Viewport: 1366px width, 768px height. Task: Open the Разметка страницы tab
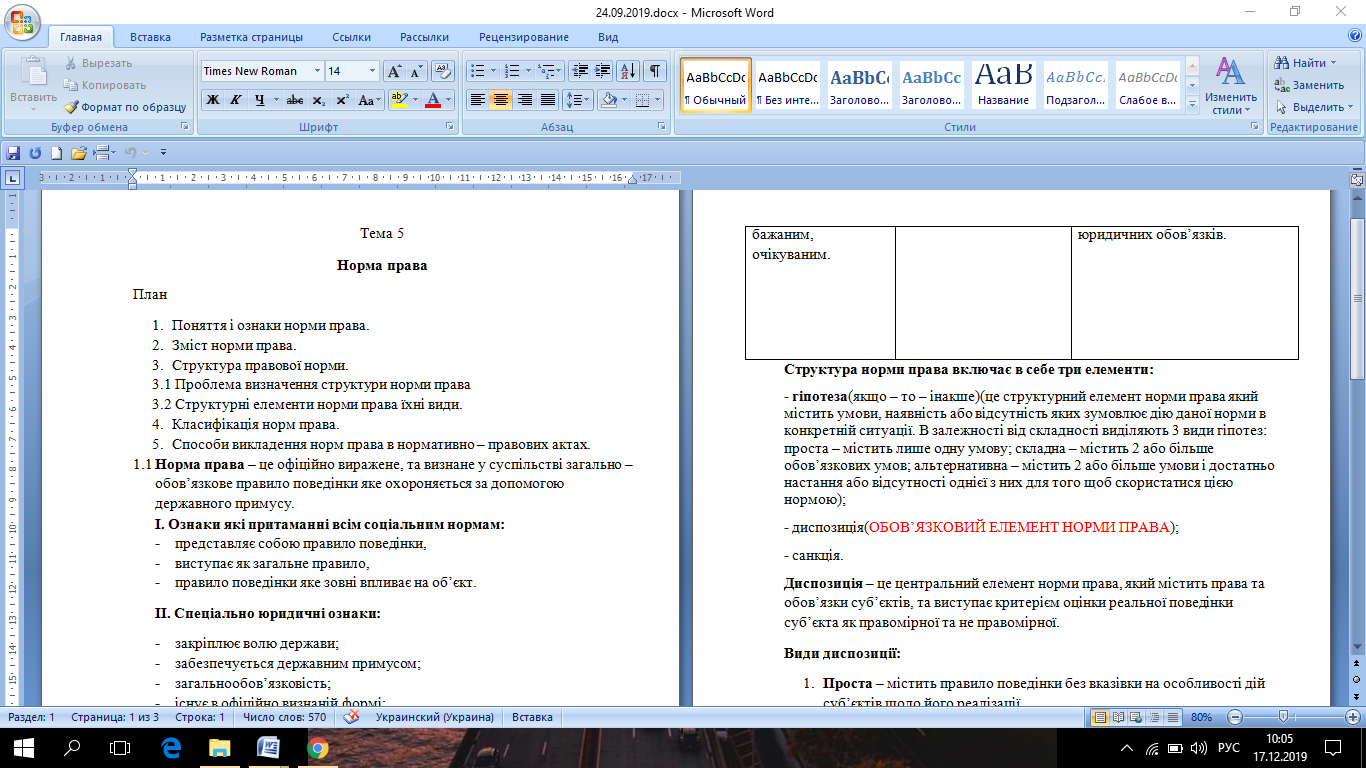pyautogui.click(x=251, y=37)
